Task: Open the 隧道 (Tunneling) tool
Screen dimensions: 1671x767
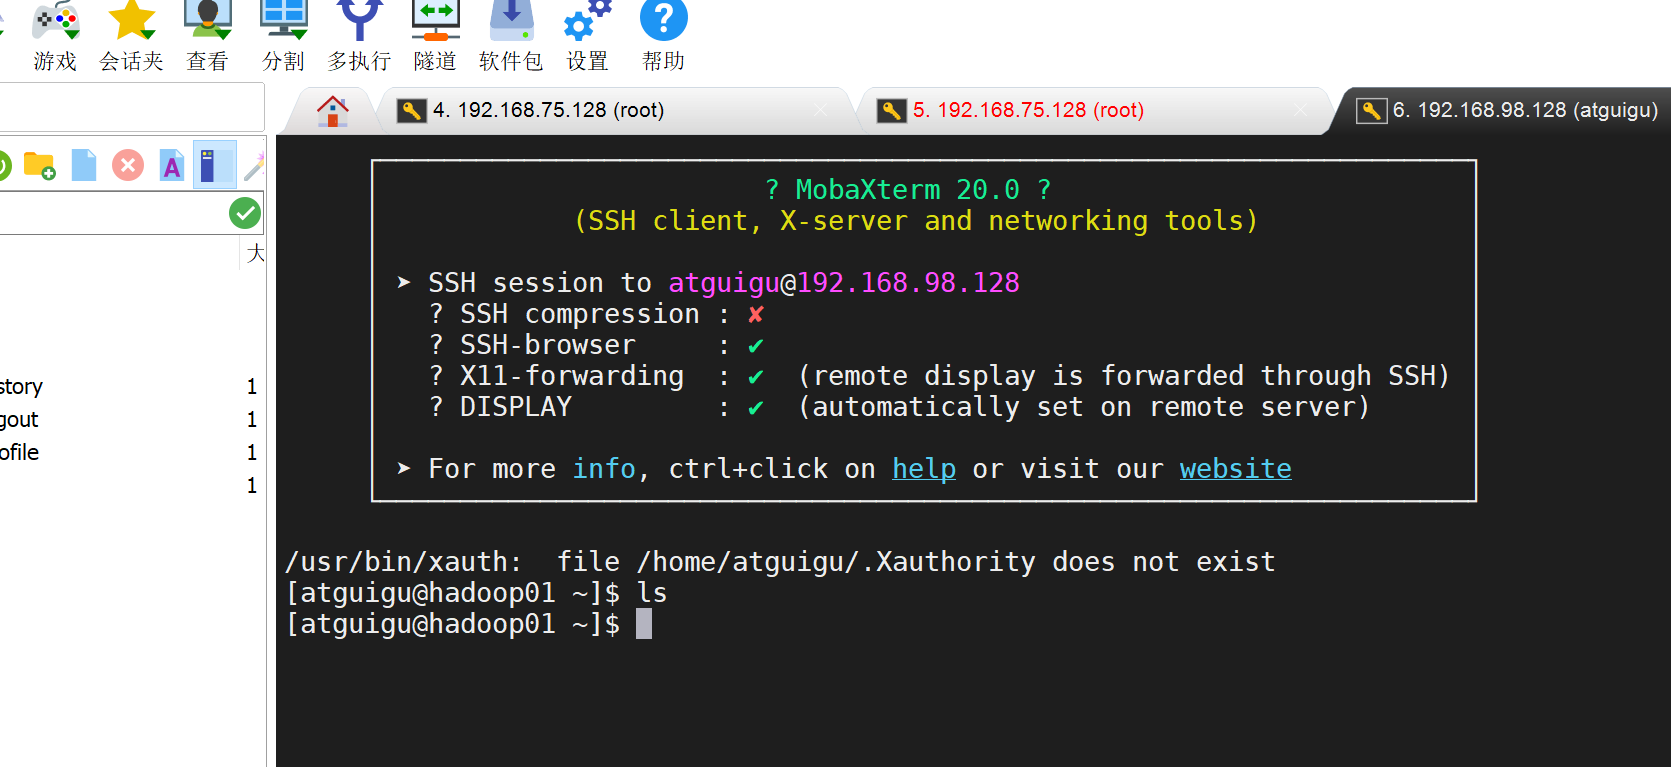Action: [x=436, y=37]
